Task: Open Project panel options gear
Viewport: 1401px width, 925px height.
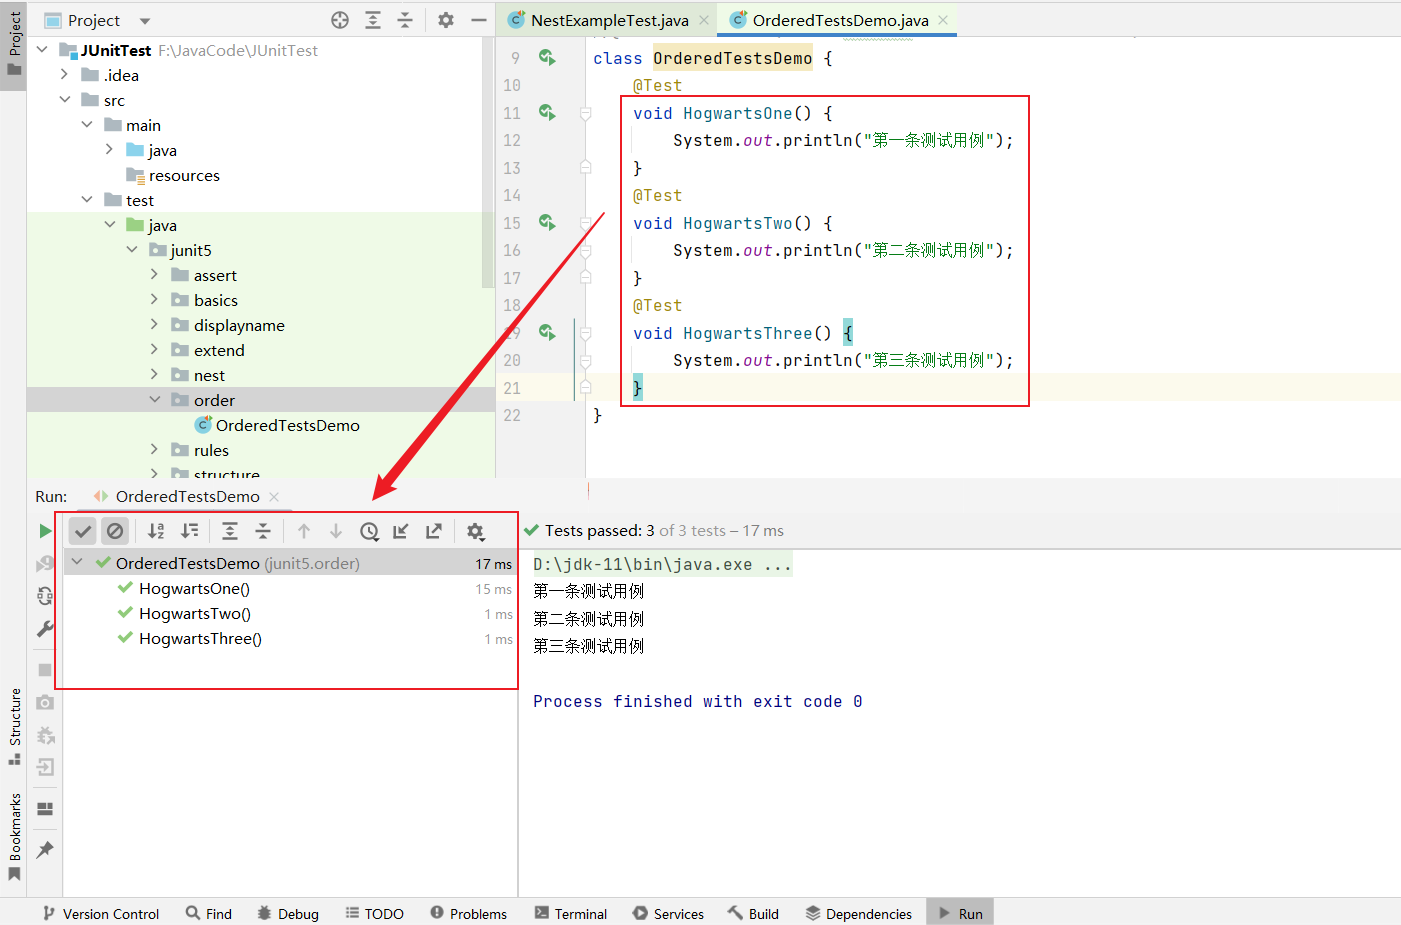Action: pos(446,20)
